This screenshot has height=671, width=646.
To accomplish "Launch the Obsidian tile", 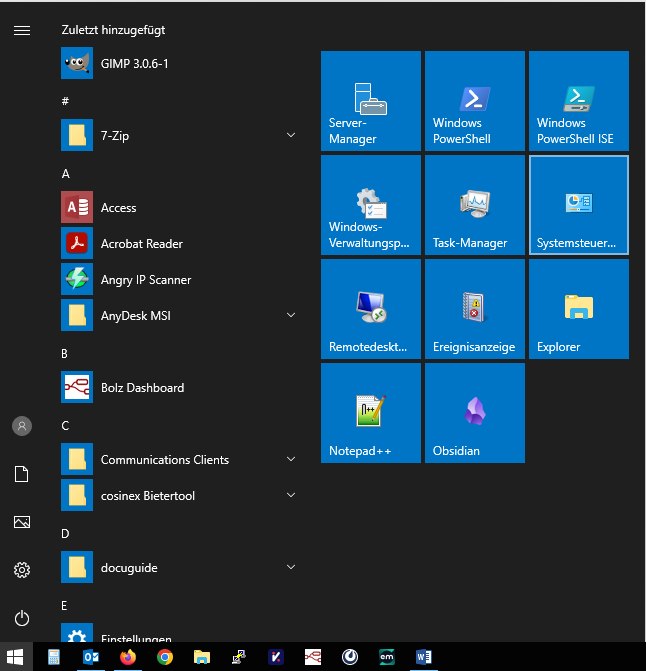I will [x=474, y=414].
